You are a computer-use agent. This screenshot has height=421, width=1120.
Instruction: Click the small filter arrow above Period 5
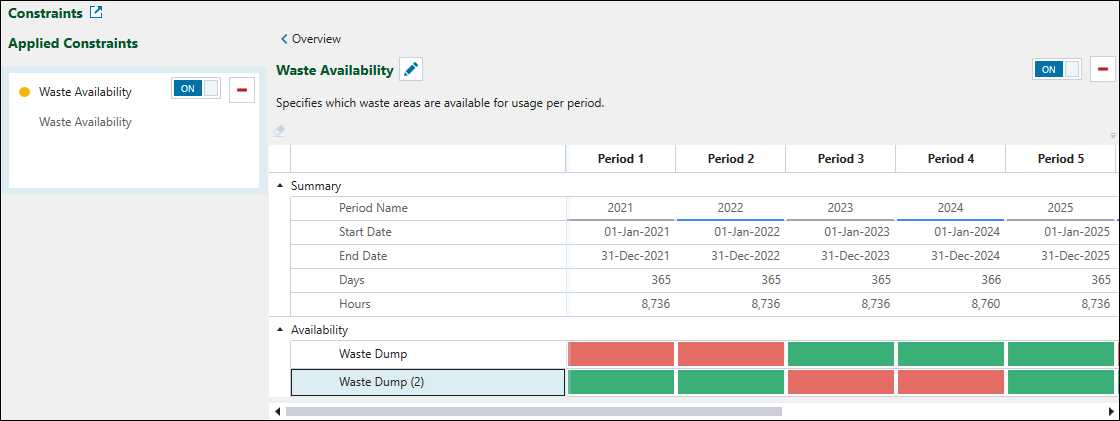coord(1112,136)
